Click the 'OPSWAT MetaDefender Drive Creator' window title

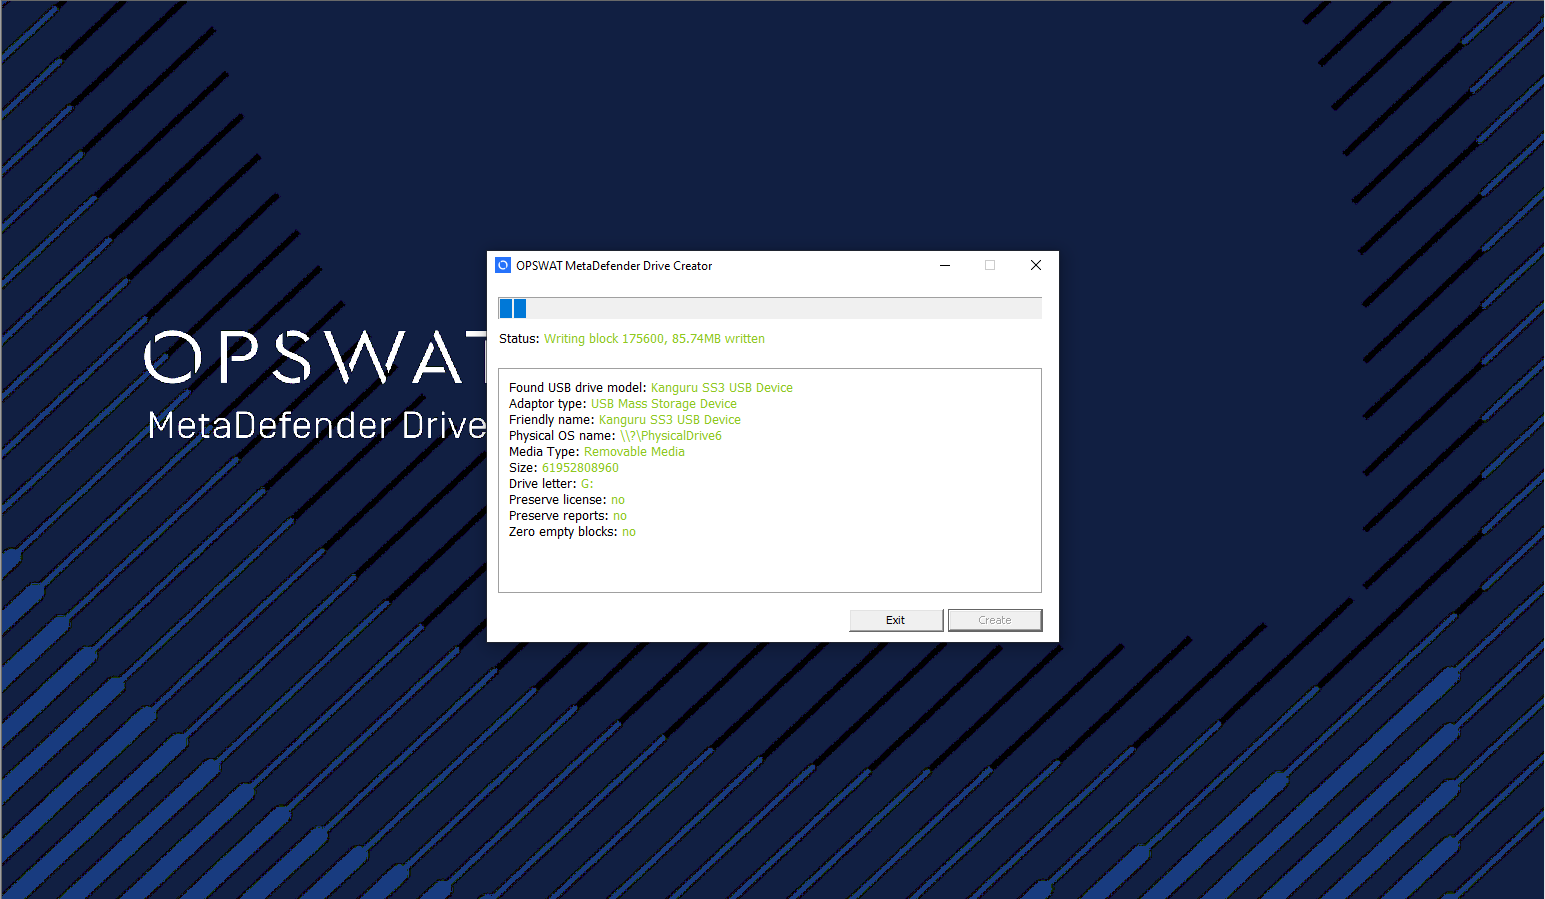click(614, 266)
